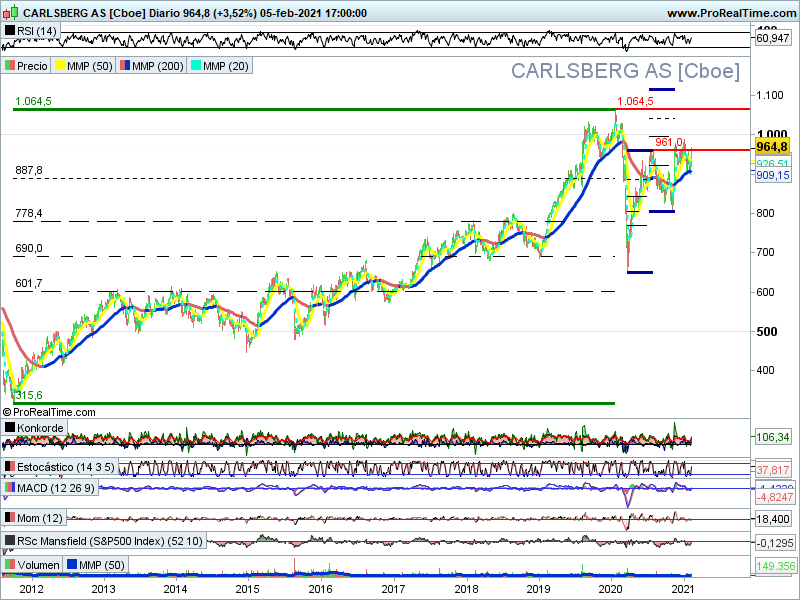This screenshot has width=800, height=600.
Task: Click the RSc Mansfield indicator icon
Action: point(9,541)
